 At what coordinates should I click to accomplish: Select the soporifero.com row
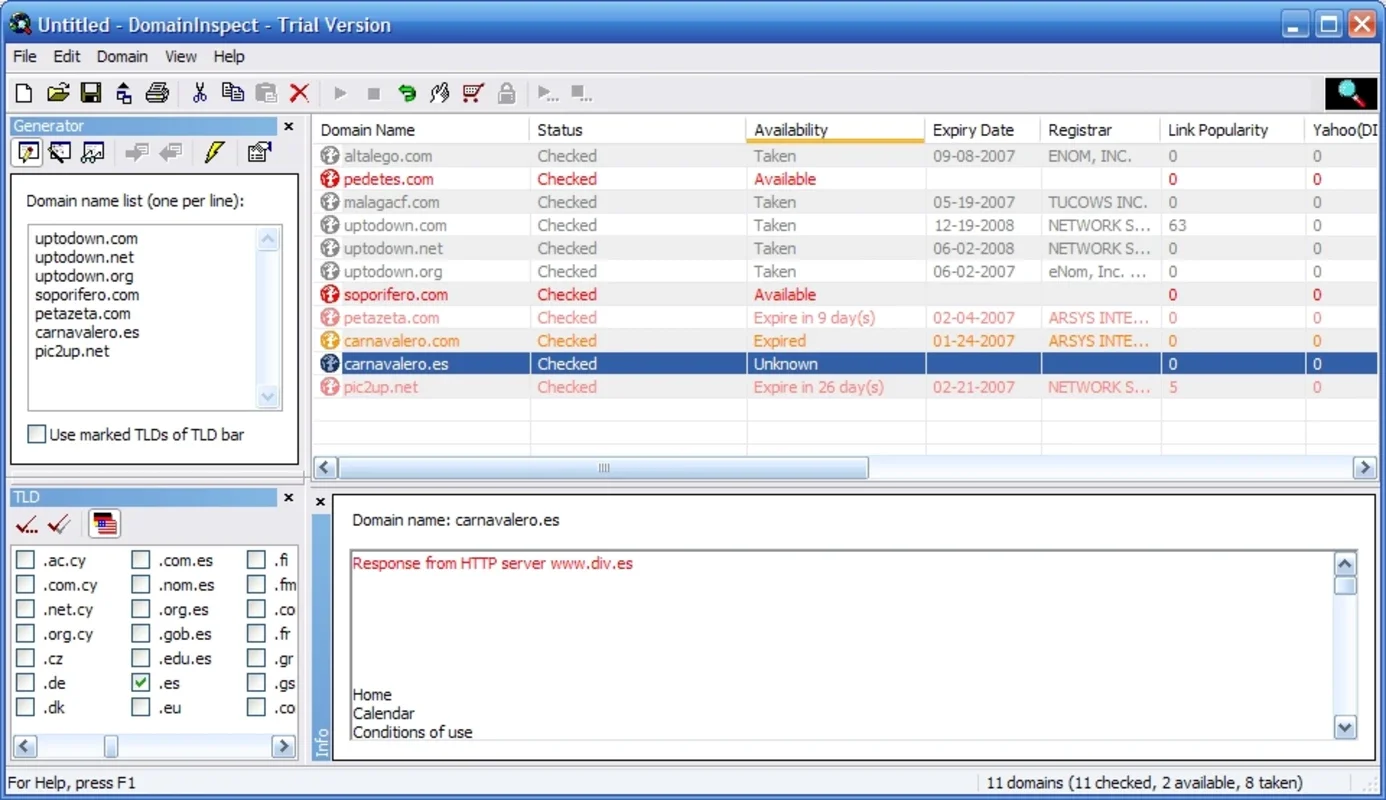845,295
